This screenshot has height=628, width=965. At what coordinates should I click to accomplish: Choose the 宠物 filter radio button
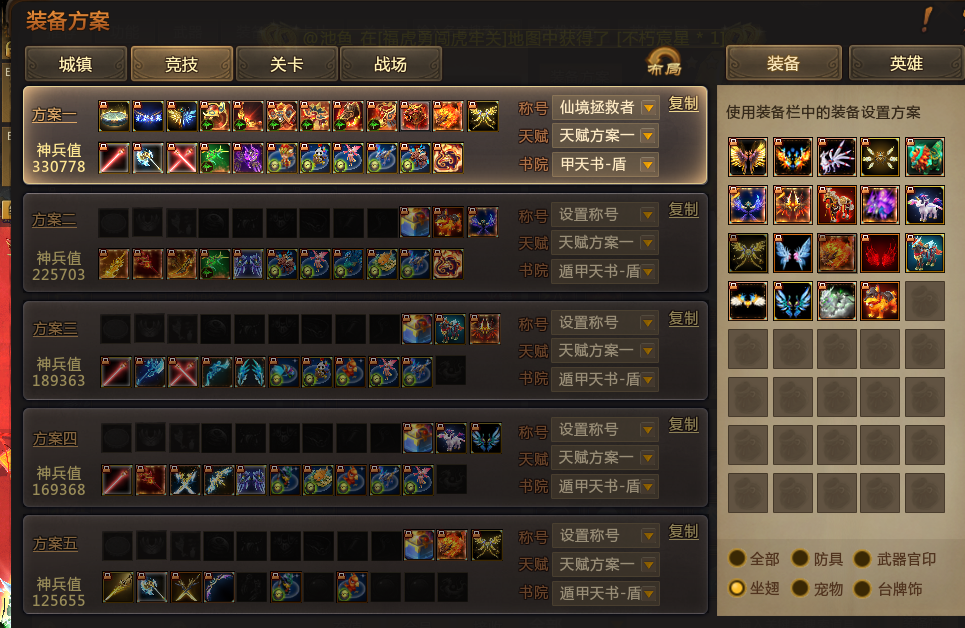tap(800, 588)
